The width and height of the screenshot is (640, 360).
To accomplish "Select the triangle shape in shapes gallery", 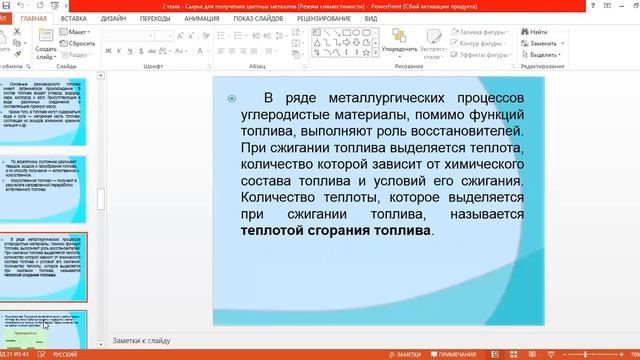I will pos(317,42).
